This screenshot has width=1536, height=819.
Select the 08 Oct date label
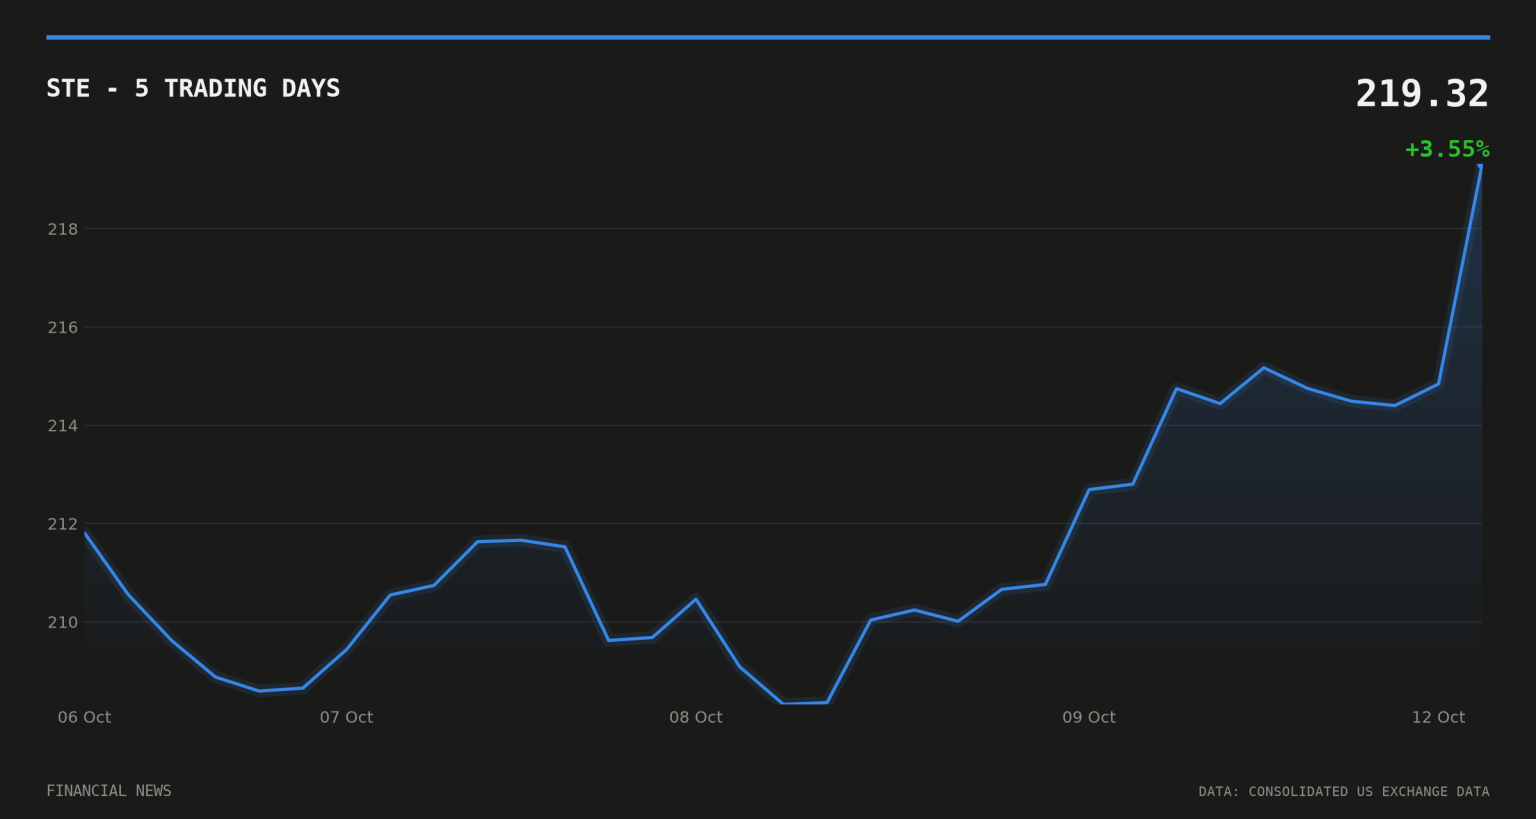tap(696, 717)
